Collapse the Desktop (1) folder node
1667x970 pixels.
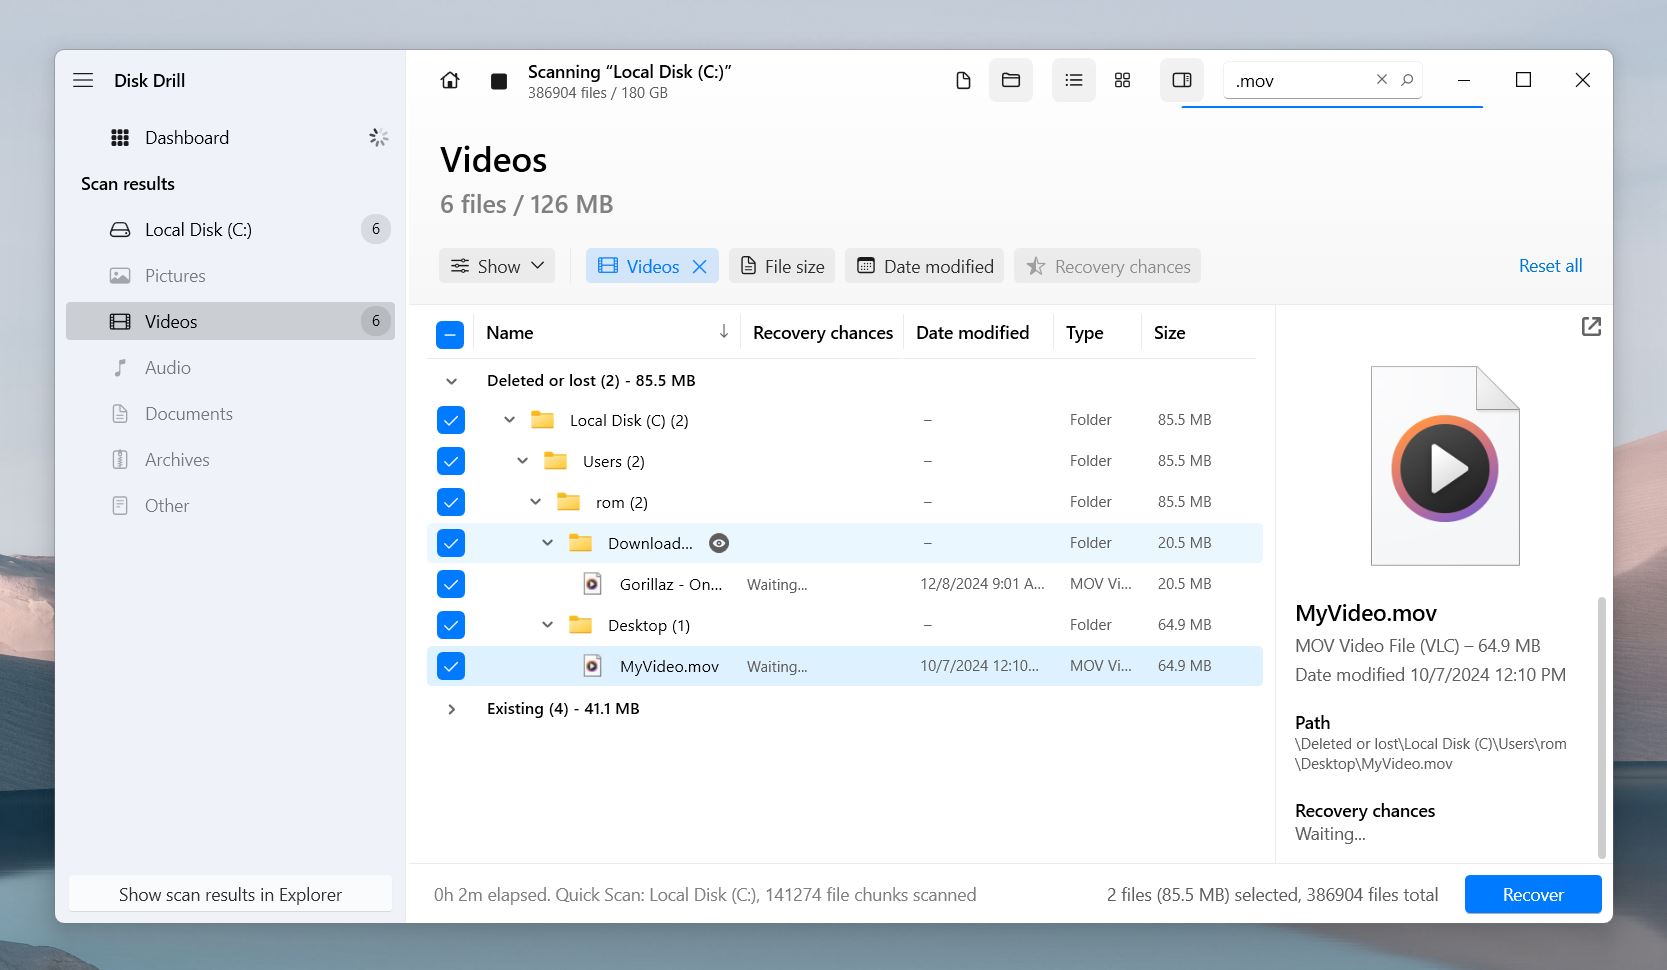click(x=547, y=625)
